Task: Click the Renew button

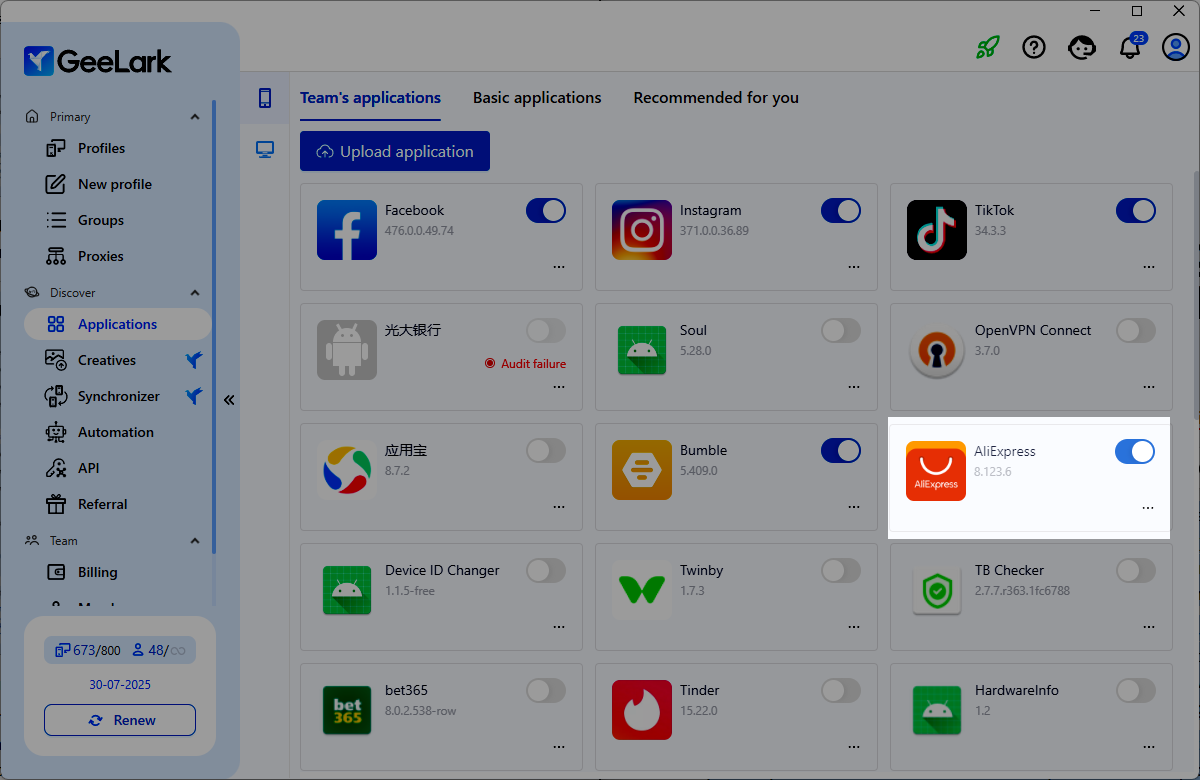Action: tap(120, 720)
